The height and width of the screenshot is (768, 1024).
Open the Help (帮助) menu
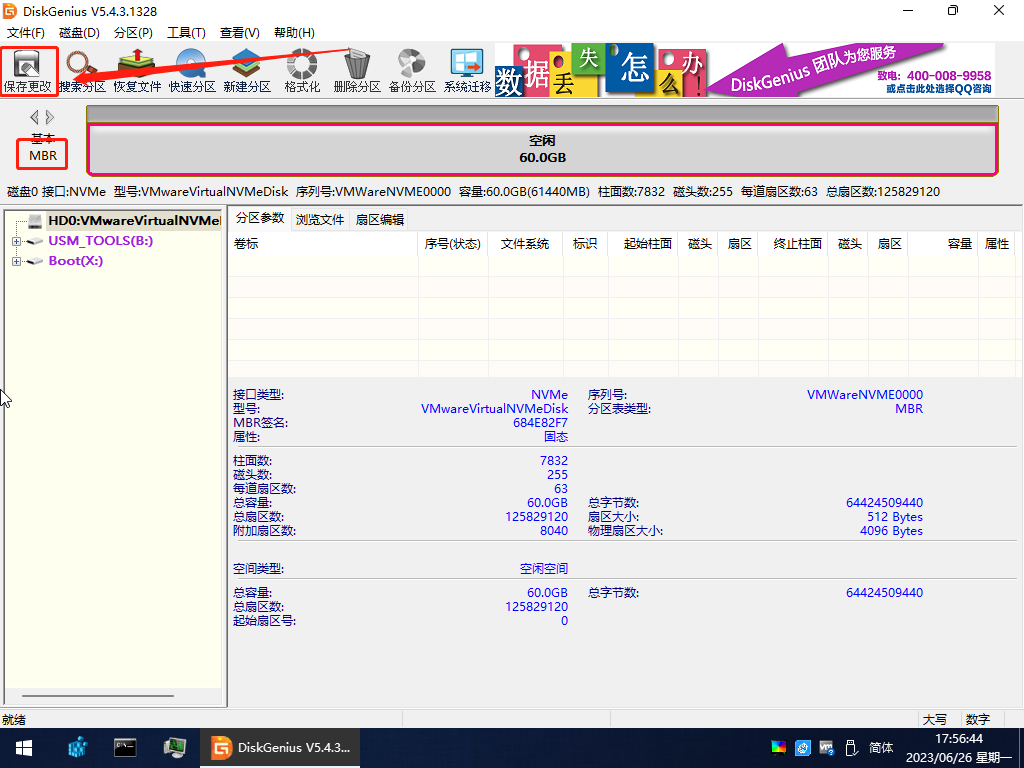pyautogui.click(x=294, y=33)
